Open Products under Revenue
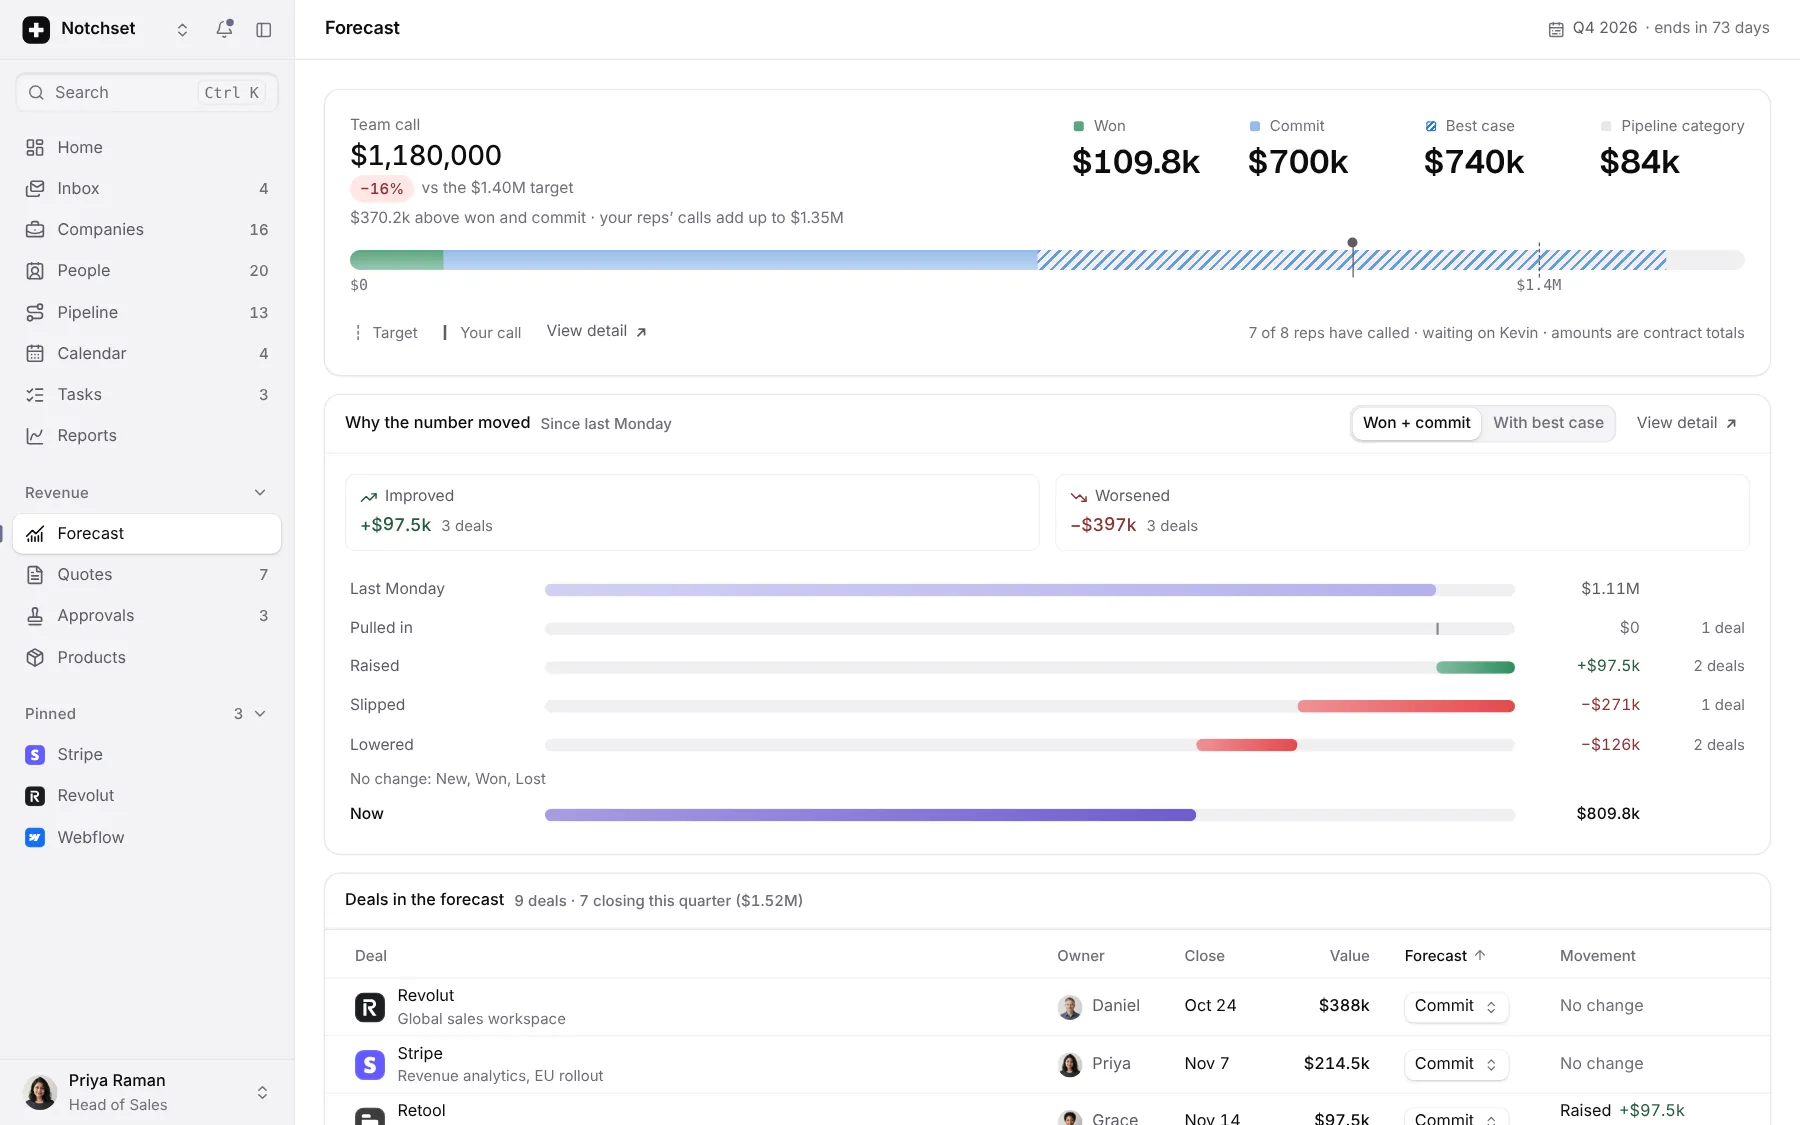 point(147,657)
